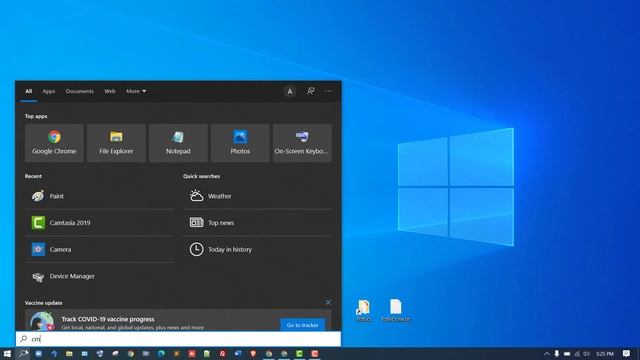Image resolution: width=640 pixels, height=360 pixels.
Task: Open the Action Center notification icon
Action: click(627, 353)
